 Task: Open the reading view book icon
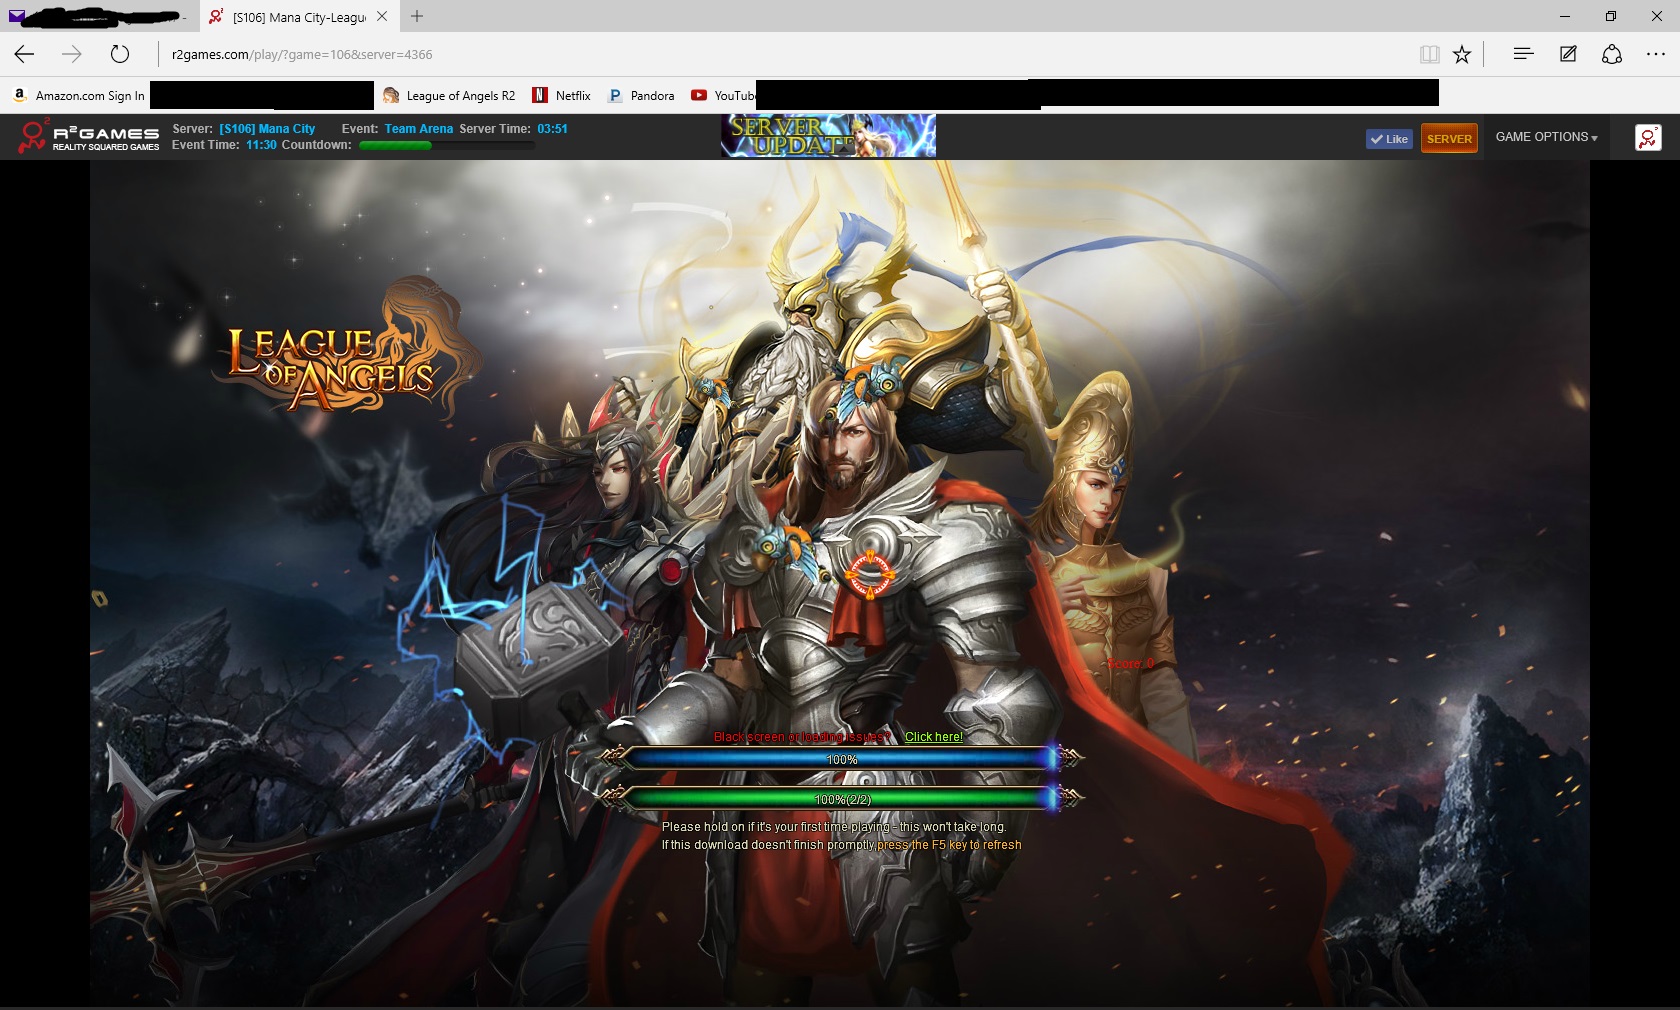click(x=1429, y=54)
